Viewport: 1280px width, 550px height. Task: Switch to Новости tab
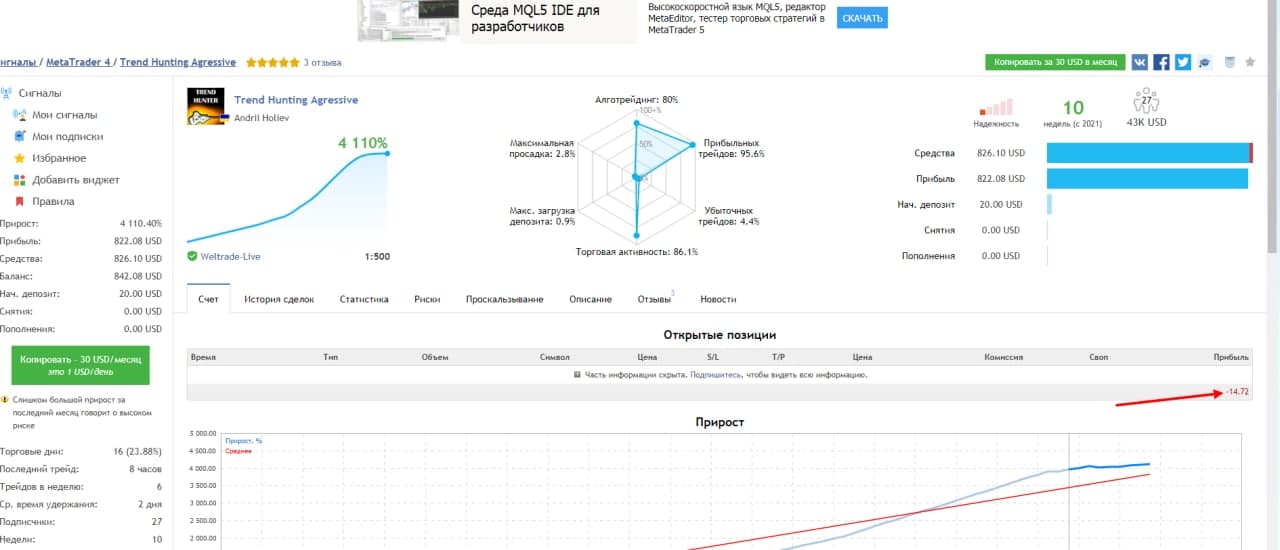[718, 299]
